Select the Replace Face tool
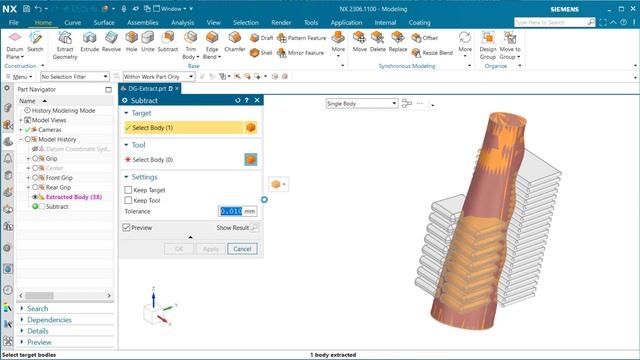The image size is (640, 360). point(398,42)
